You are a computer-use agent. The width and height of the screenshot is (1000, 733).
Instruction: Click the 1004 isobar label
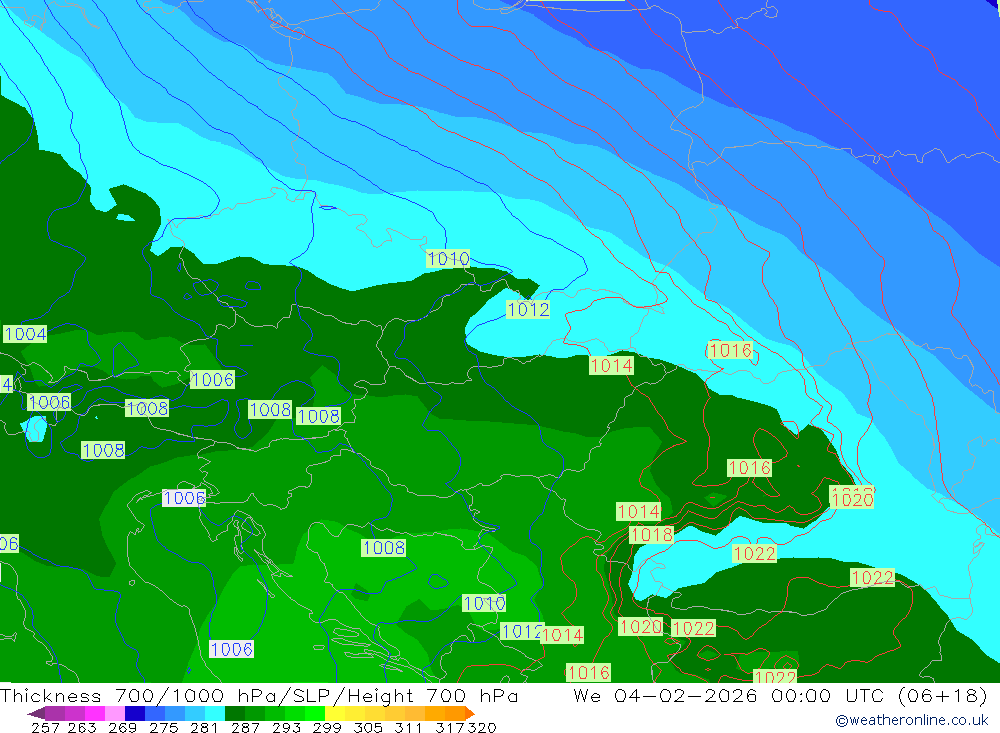[25, 334]
